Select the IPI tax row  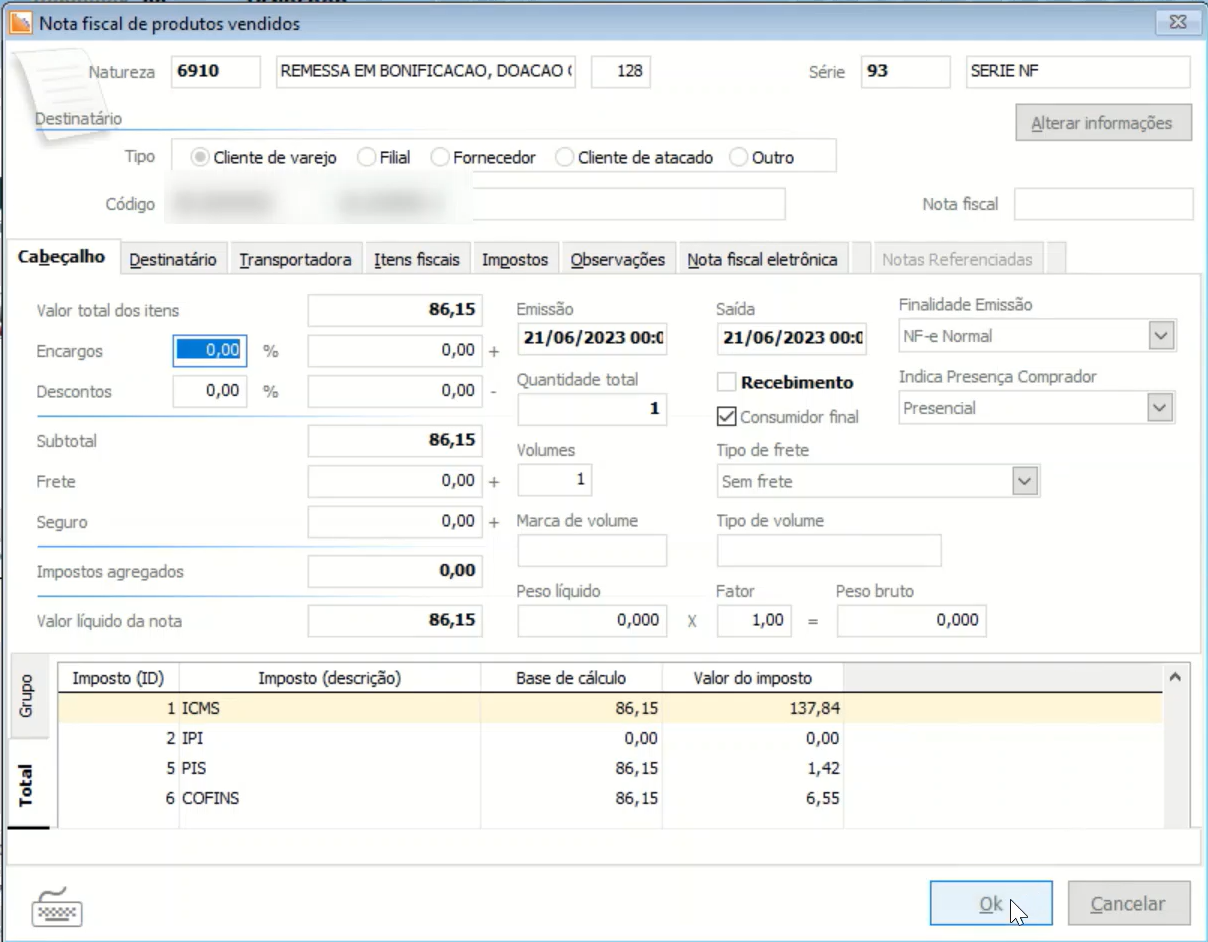click(610, 738)
